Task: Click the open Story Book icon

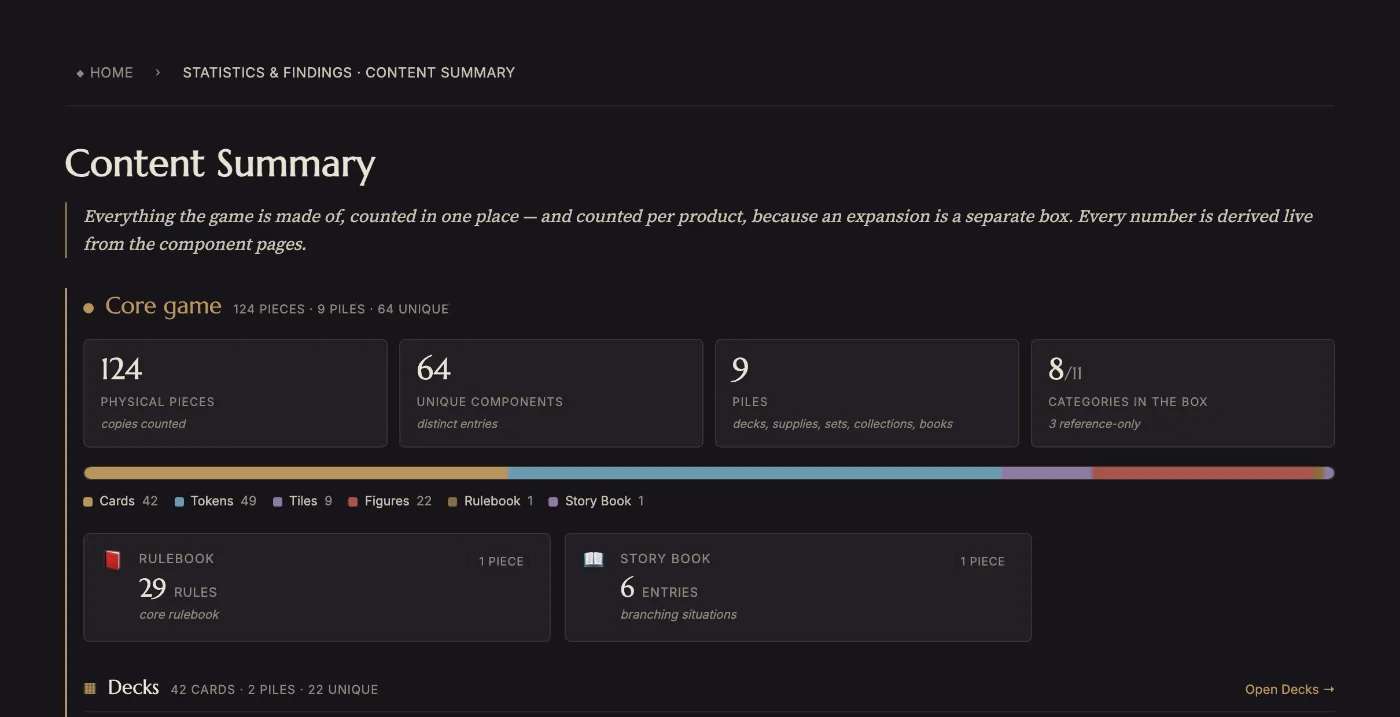Action: pos(594,559)
